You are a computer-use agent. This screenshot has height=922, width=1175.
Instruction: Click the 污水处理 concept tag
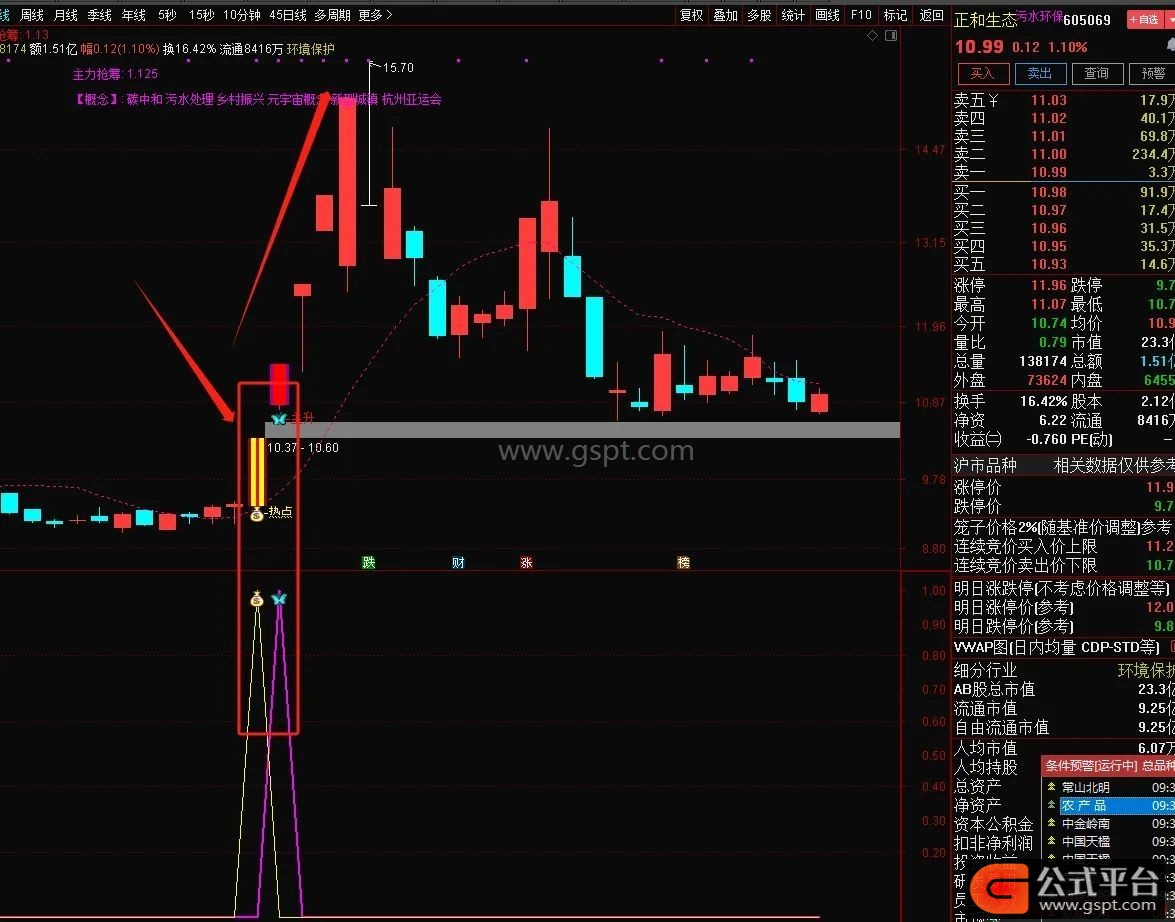(x=190, y=99)
